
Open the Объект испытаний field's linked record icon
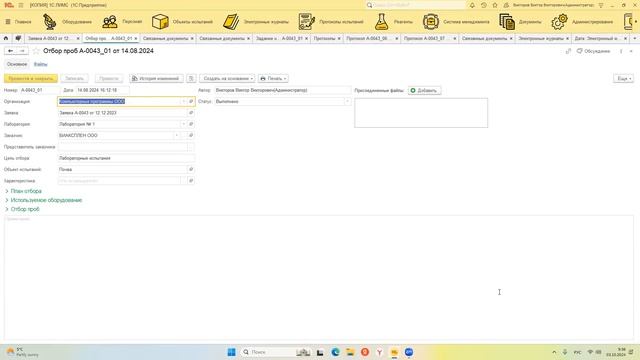click(x=191, y=169)
